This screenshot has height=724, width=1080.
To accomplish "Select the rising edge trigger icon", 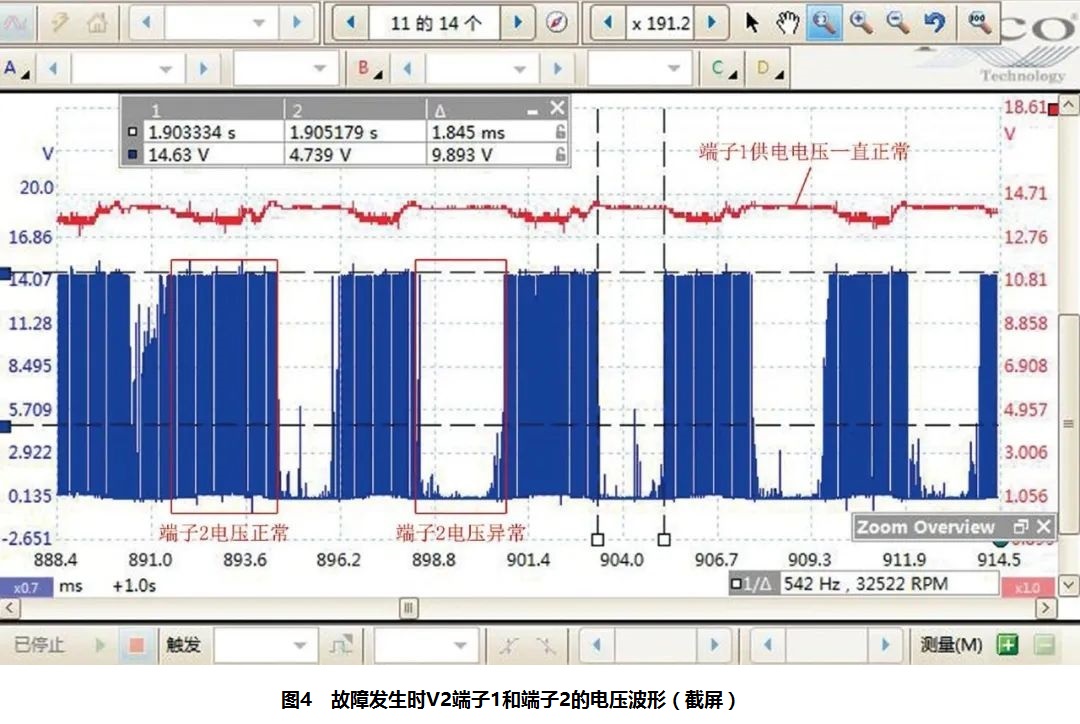I will coord(509,645).
